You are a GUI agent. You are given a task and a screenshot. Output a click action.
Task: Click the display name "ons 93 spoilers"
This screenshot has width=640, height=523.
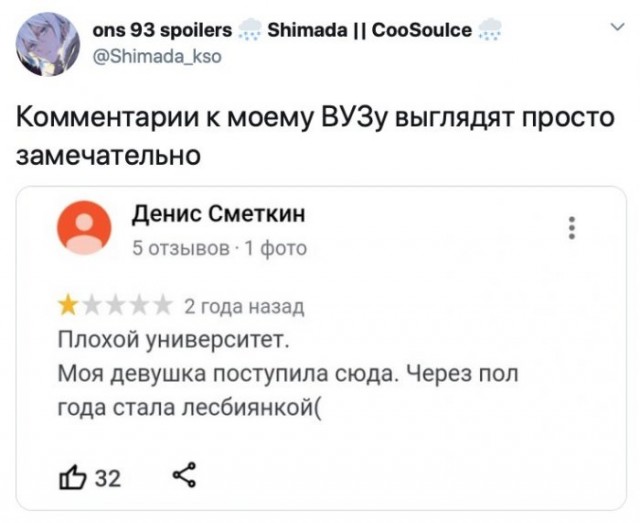pos(162,31)
